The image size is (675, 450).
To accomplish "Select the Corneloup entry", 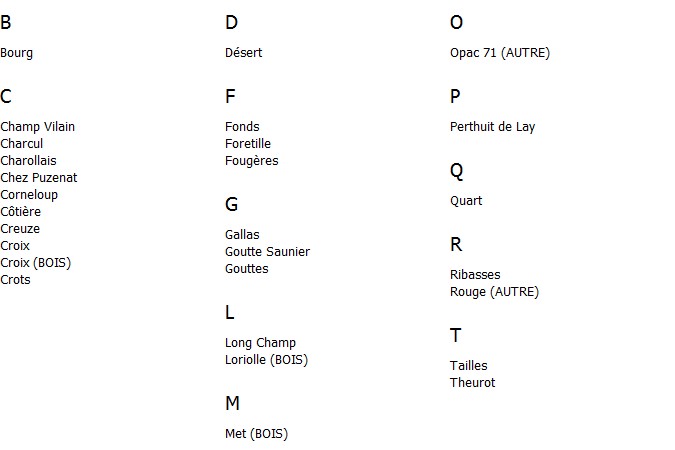I will [29, 195].
